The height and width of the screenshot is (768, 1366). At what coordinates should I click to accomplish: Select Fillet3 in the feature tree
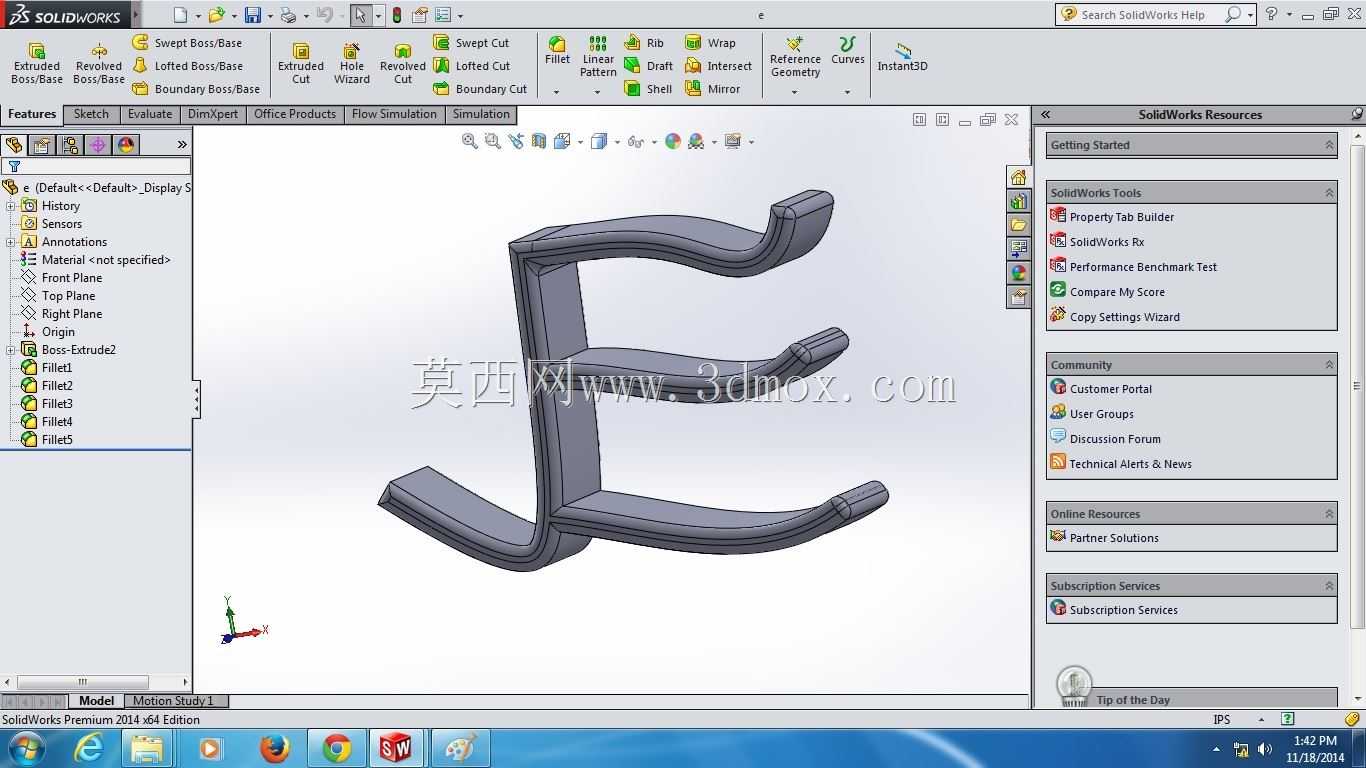[57, 404]
